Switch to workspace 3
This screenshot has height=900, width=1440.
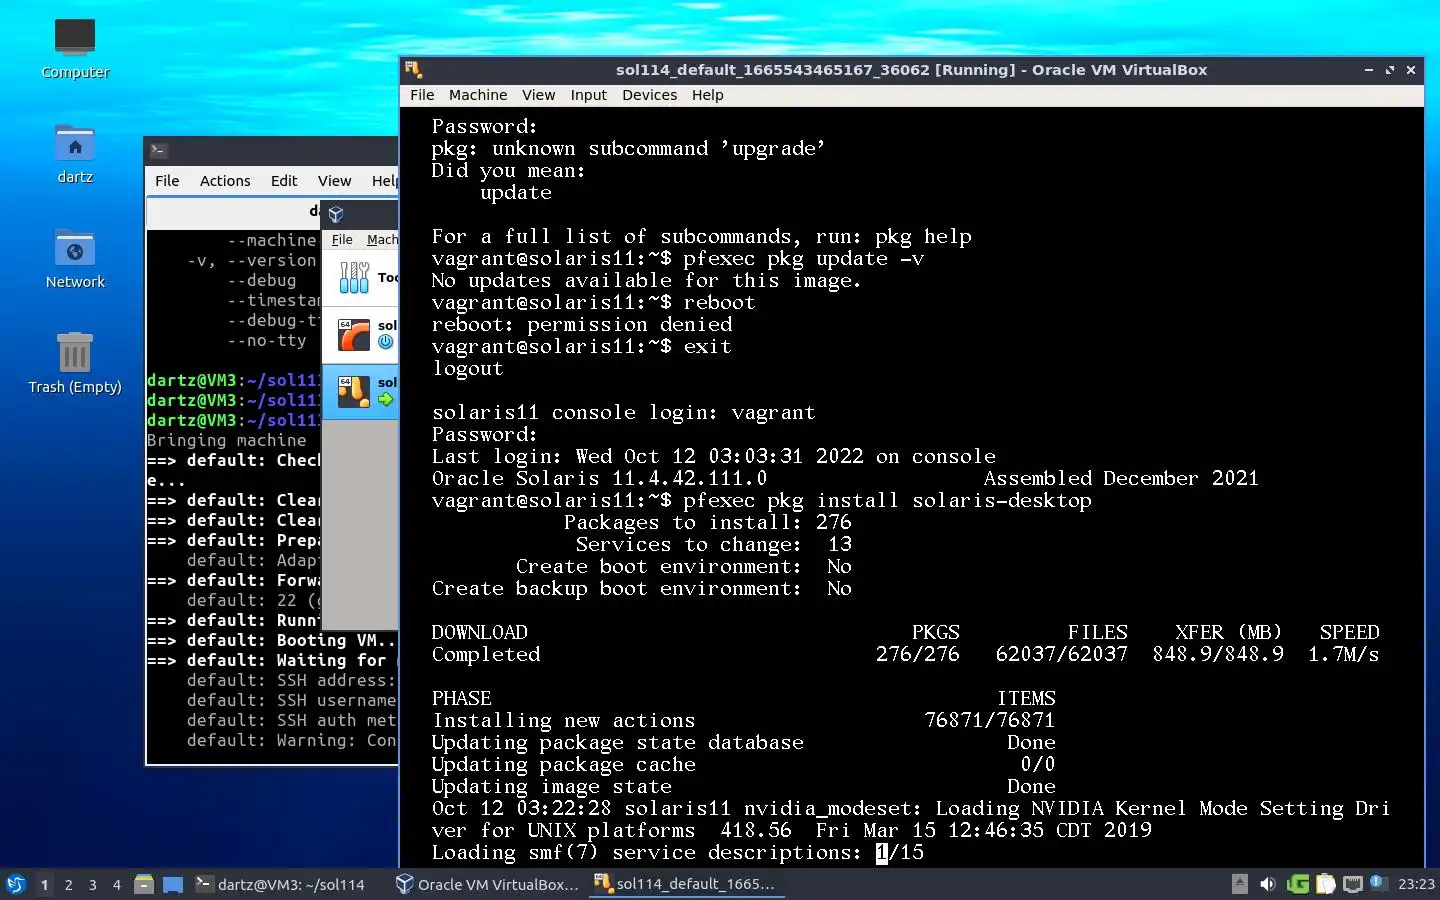pyautogui.click(x=93, y=885)
